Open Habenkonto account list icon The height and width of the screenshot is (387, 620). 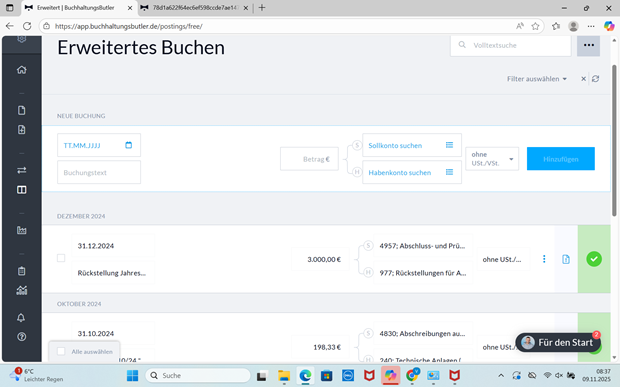449,172
